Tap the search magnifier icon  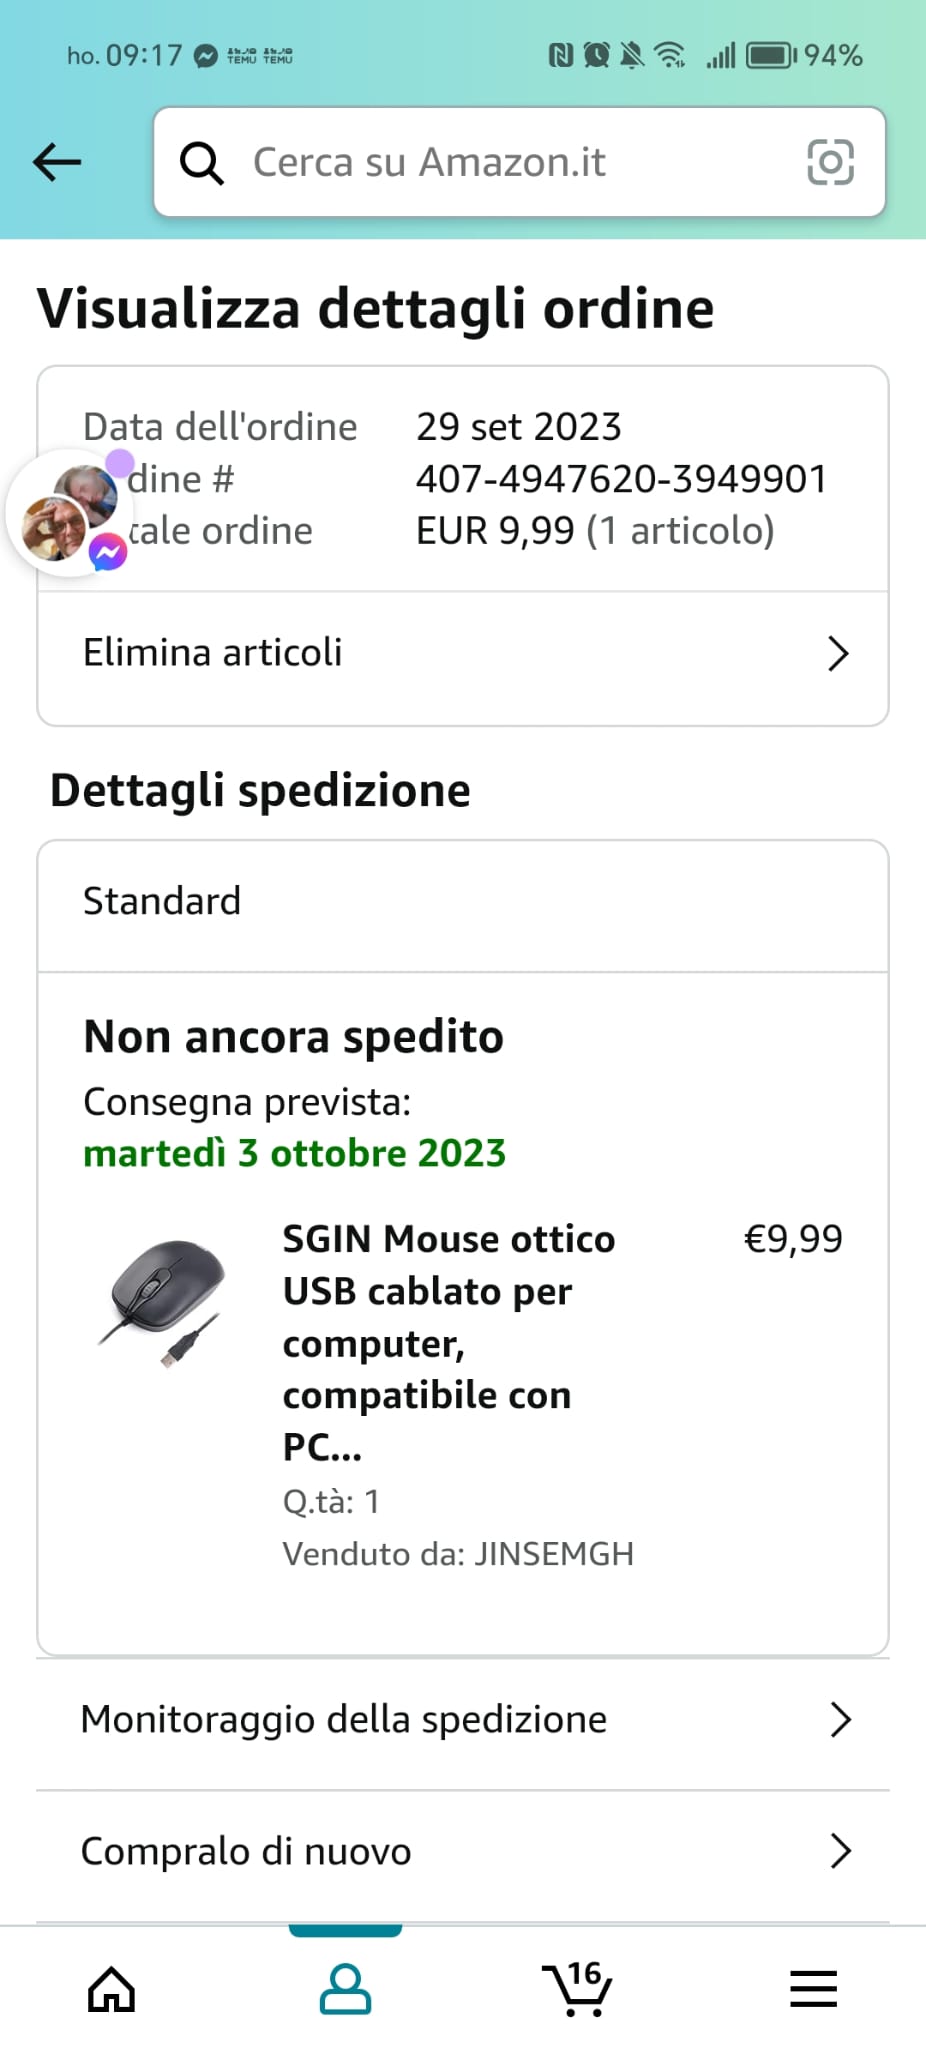pos(201,162)
